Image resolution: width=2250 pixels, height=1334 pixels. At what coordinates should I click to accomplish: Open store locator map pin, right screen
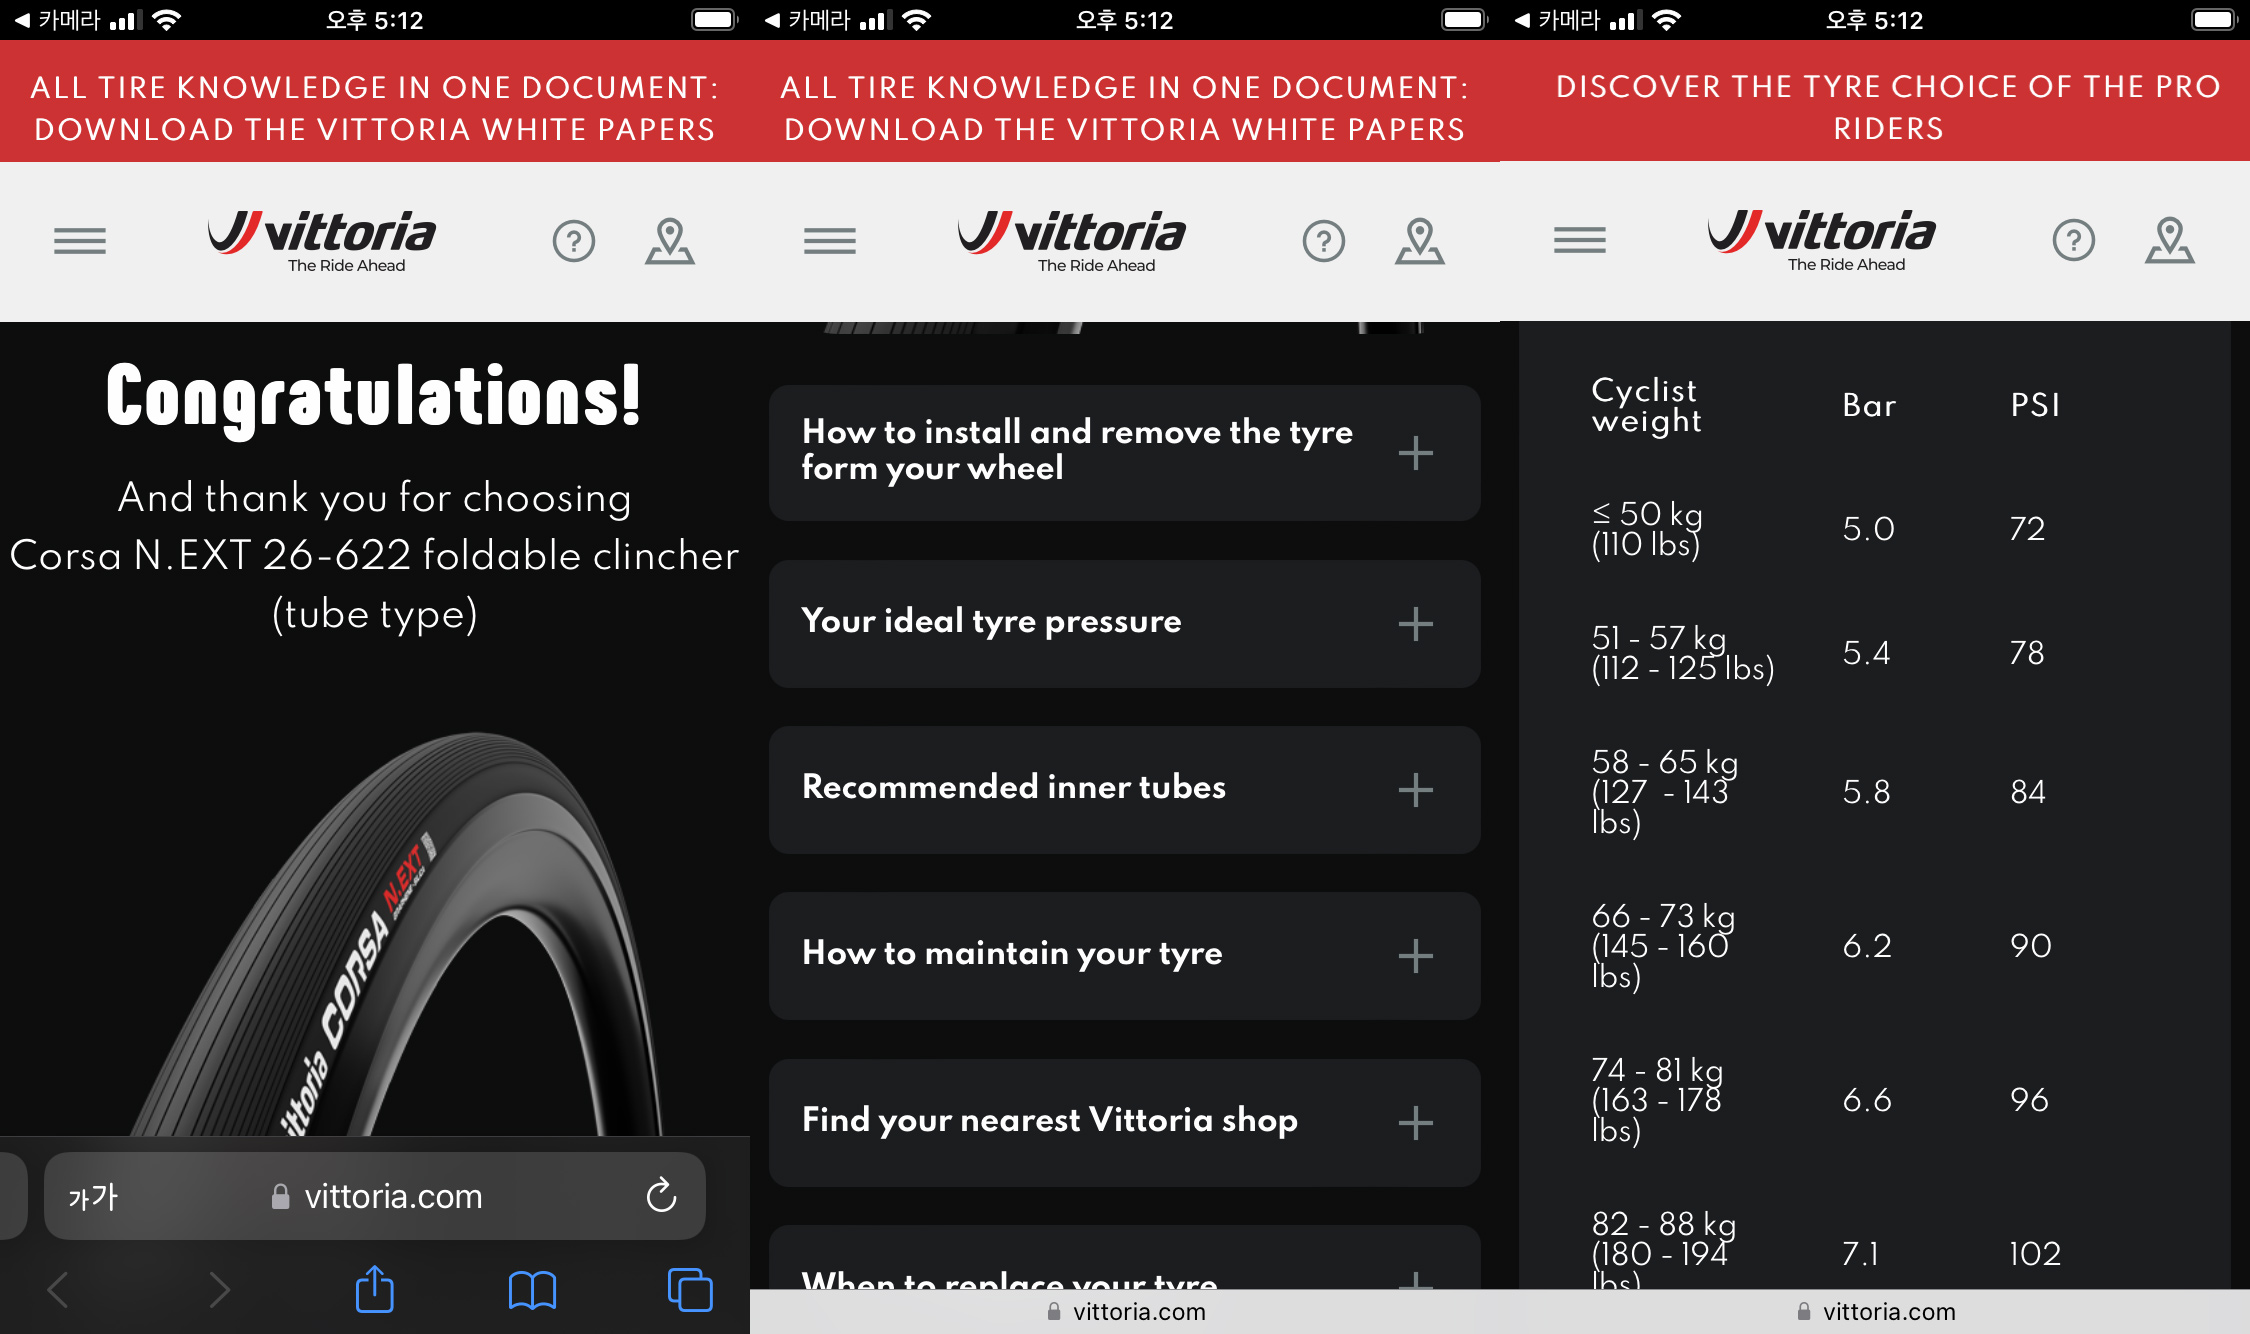click(x=2170, y=240)
